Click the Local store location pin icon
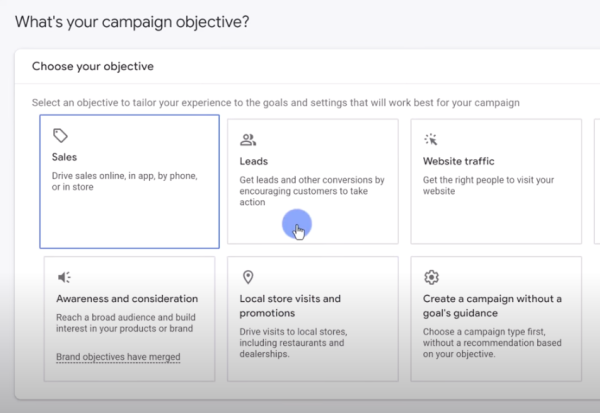 248,277
